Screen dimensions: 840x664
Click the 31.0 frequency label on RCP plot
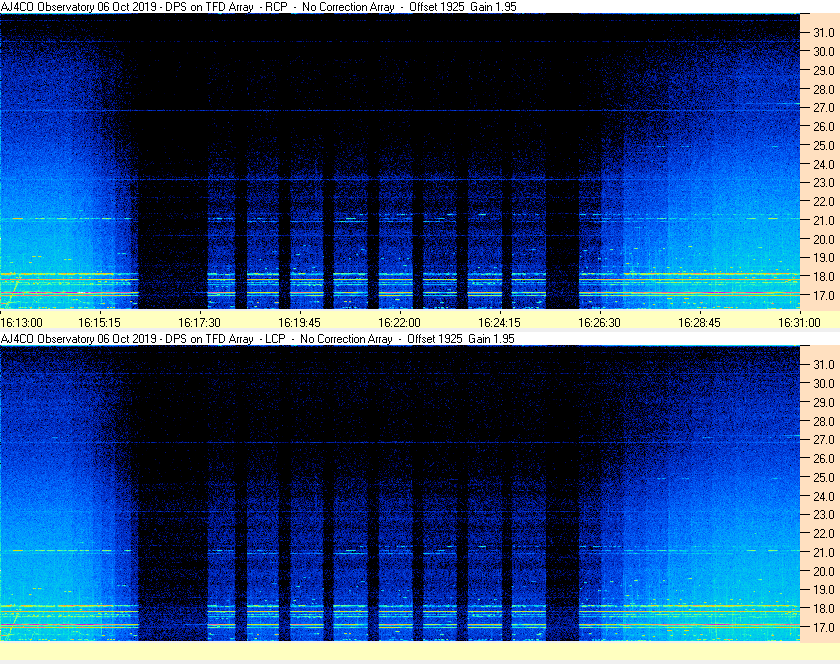[824, 33]
